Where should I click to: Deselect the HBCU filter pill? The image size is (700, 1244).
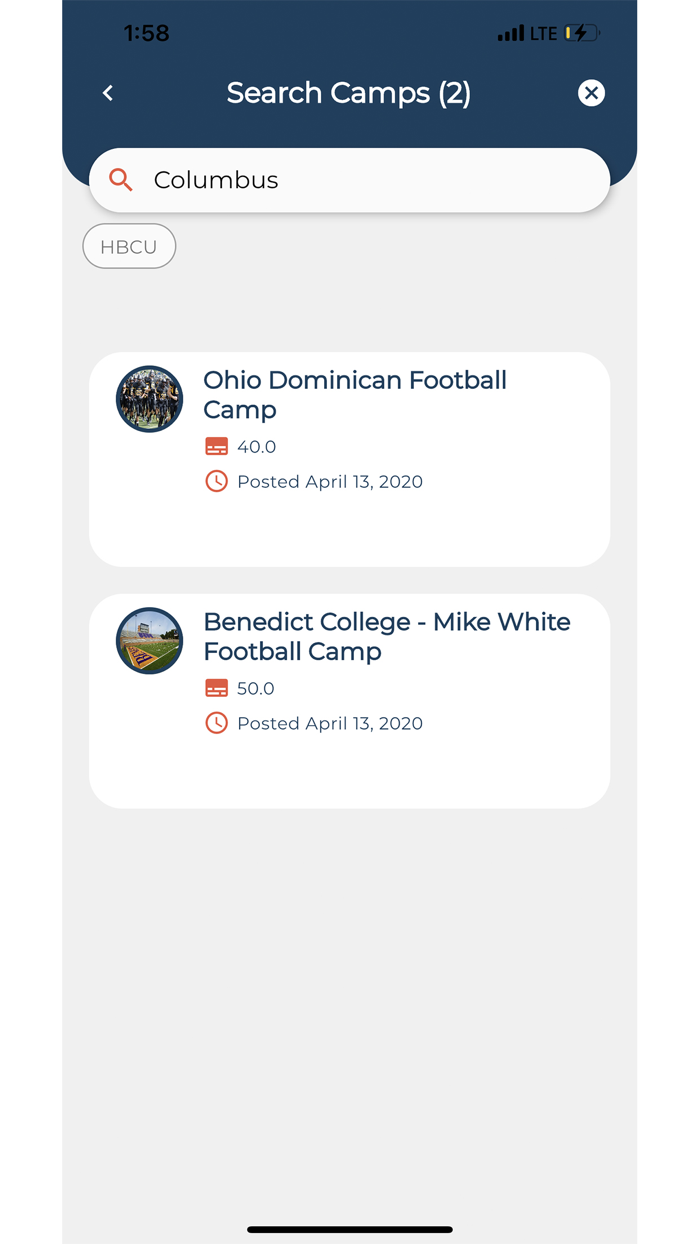click(x=129, y=246)
